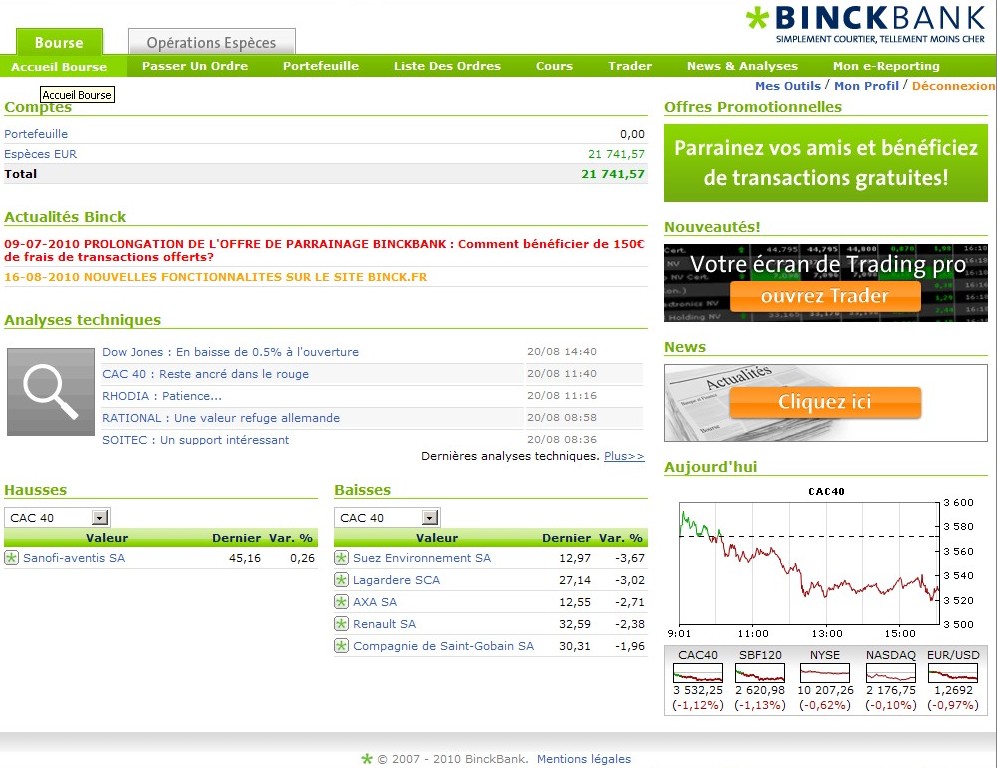This screenshot has height=768, width=997.
Task: Click green star icon beside Renault SA
Action: (341, 624)
